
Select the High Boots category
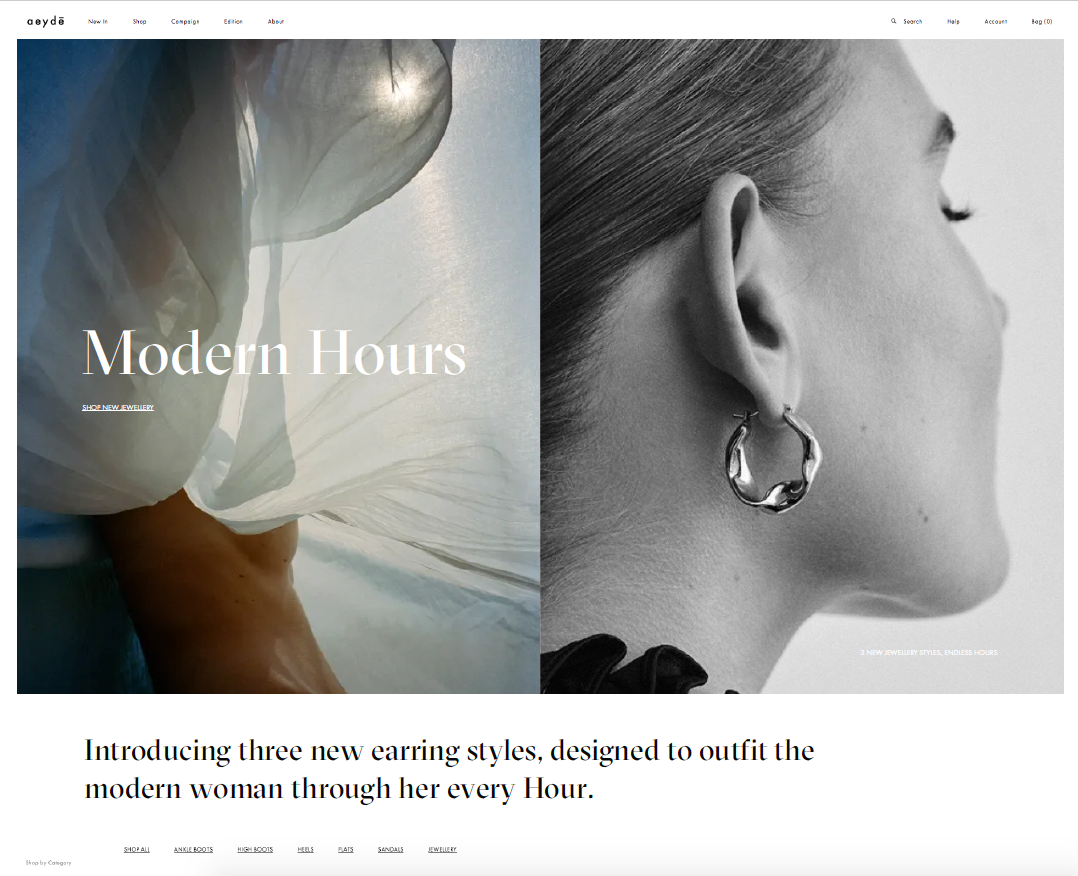[x=255, y=849]
